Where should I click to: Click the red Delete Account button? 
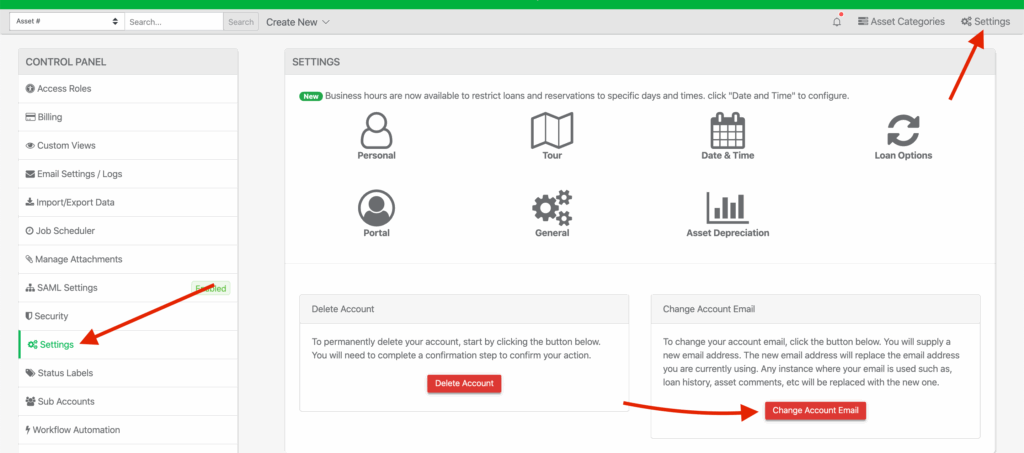(464, 383)
